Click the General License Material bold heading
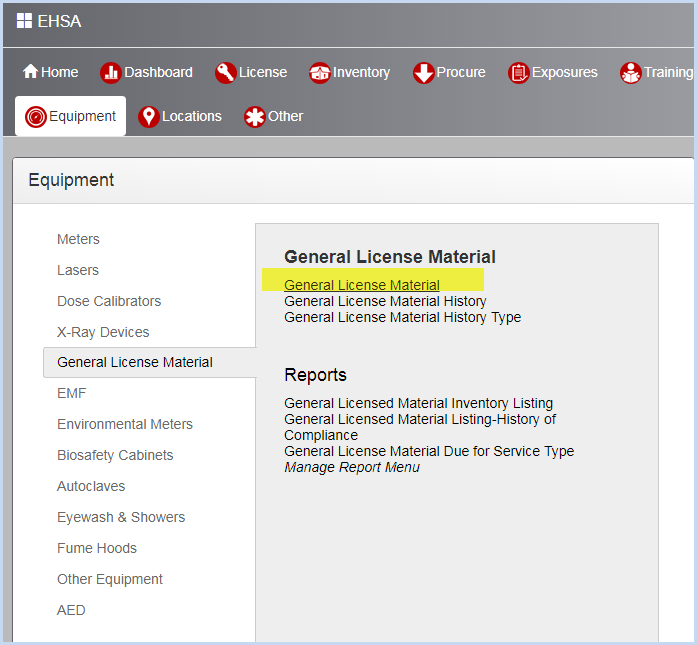This screenshot has width=697, height=645. pos(390,257)
